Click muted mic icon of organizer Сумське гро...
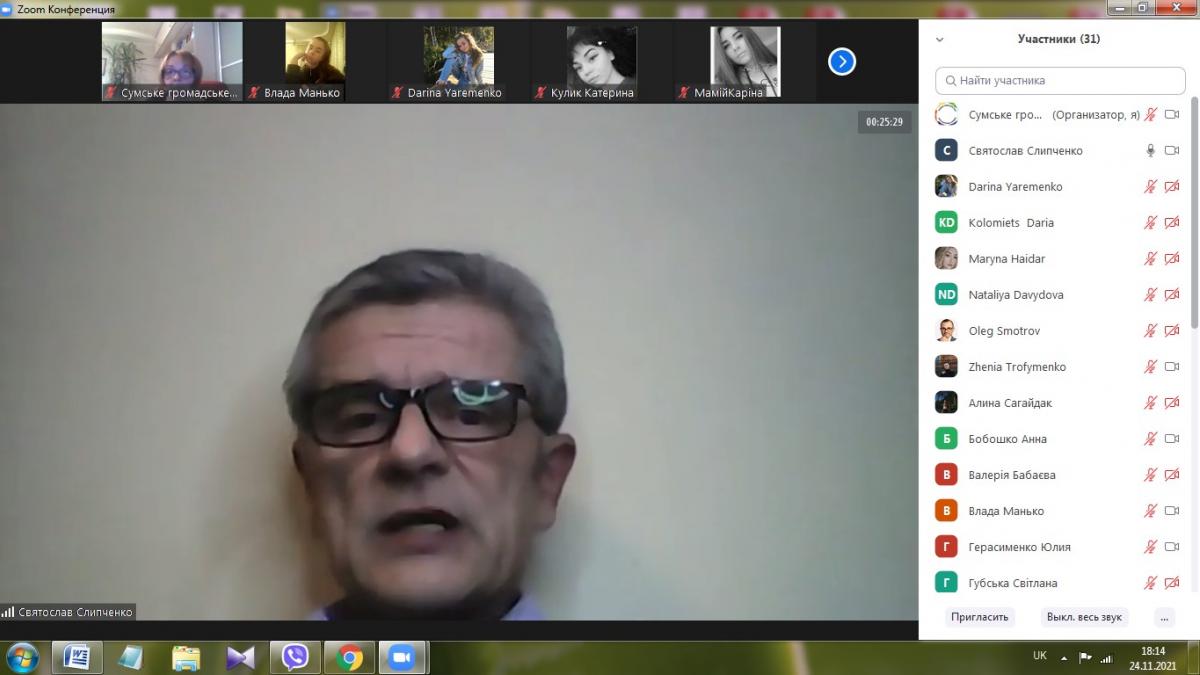 [x=1151, y=115]
